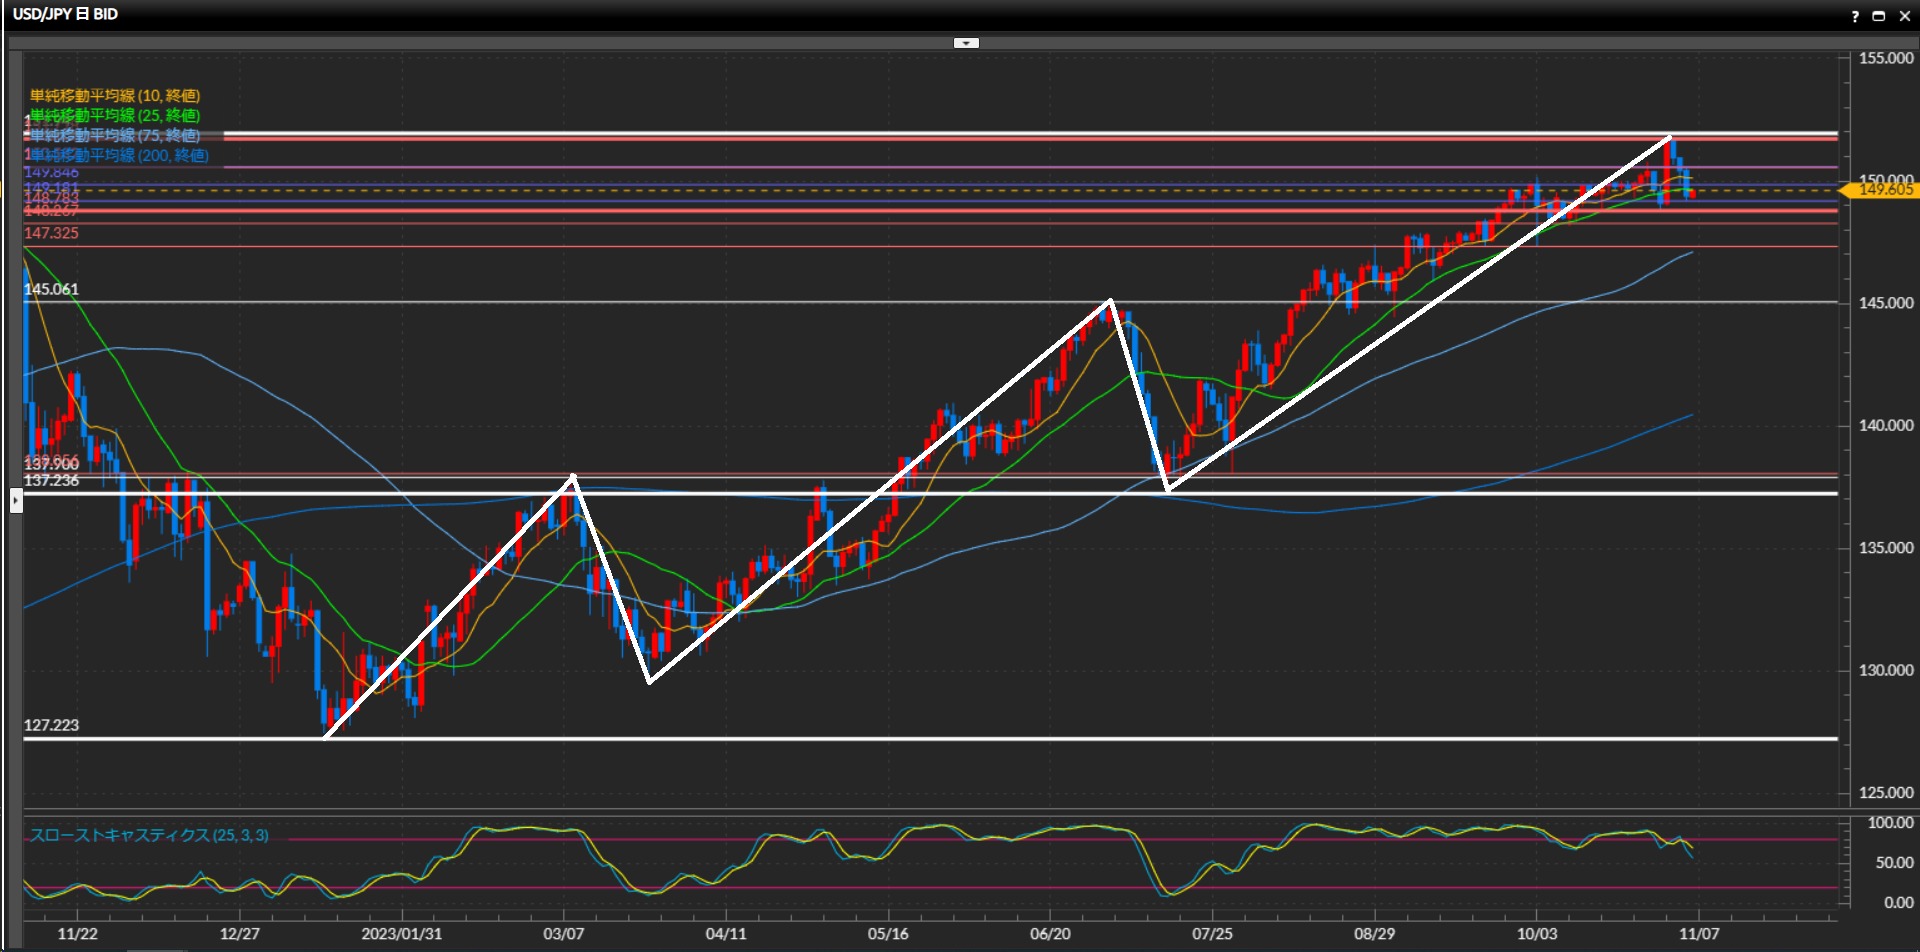
Task: Click the 155.000 level on price axis
Action: pos(1885,59)
